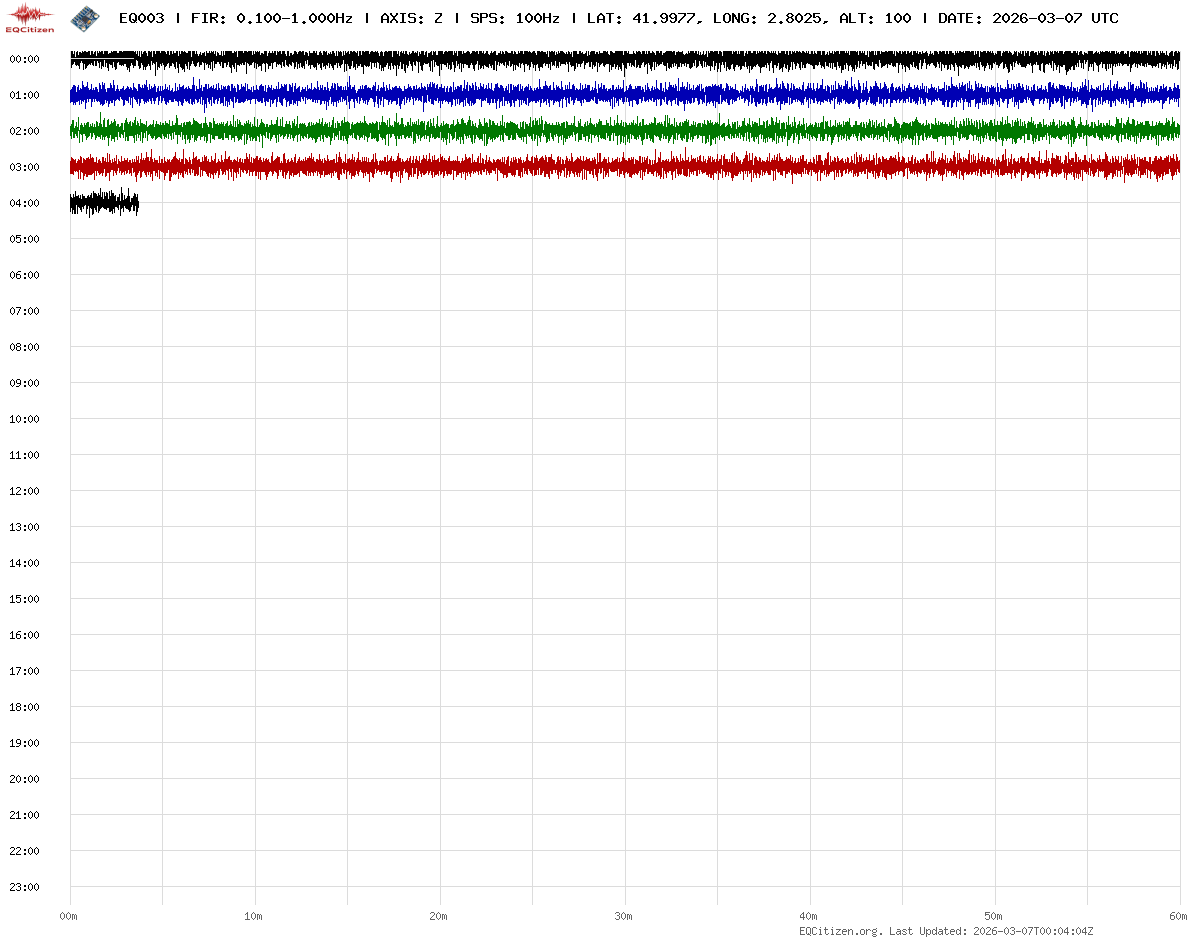Click the 60m minute axis label

click(x=1179, y=916)
